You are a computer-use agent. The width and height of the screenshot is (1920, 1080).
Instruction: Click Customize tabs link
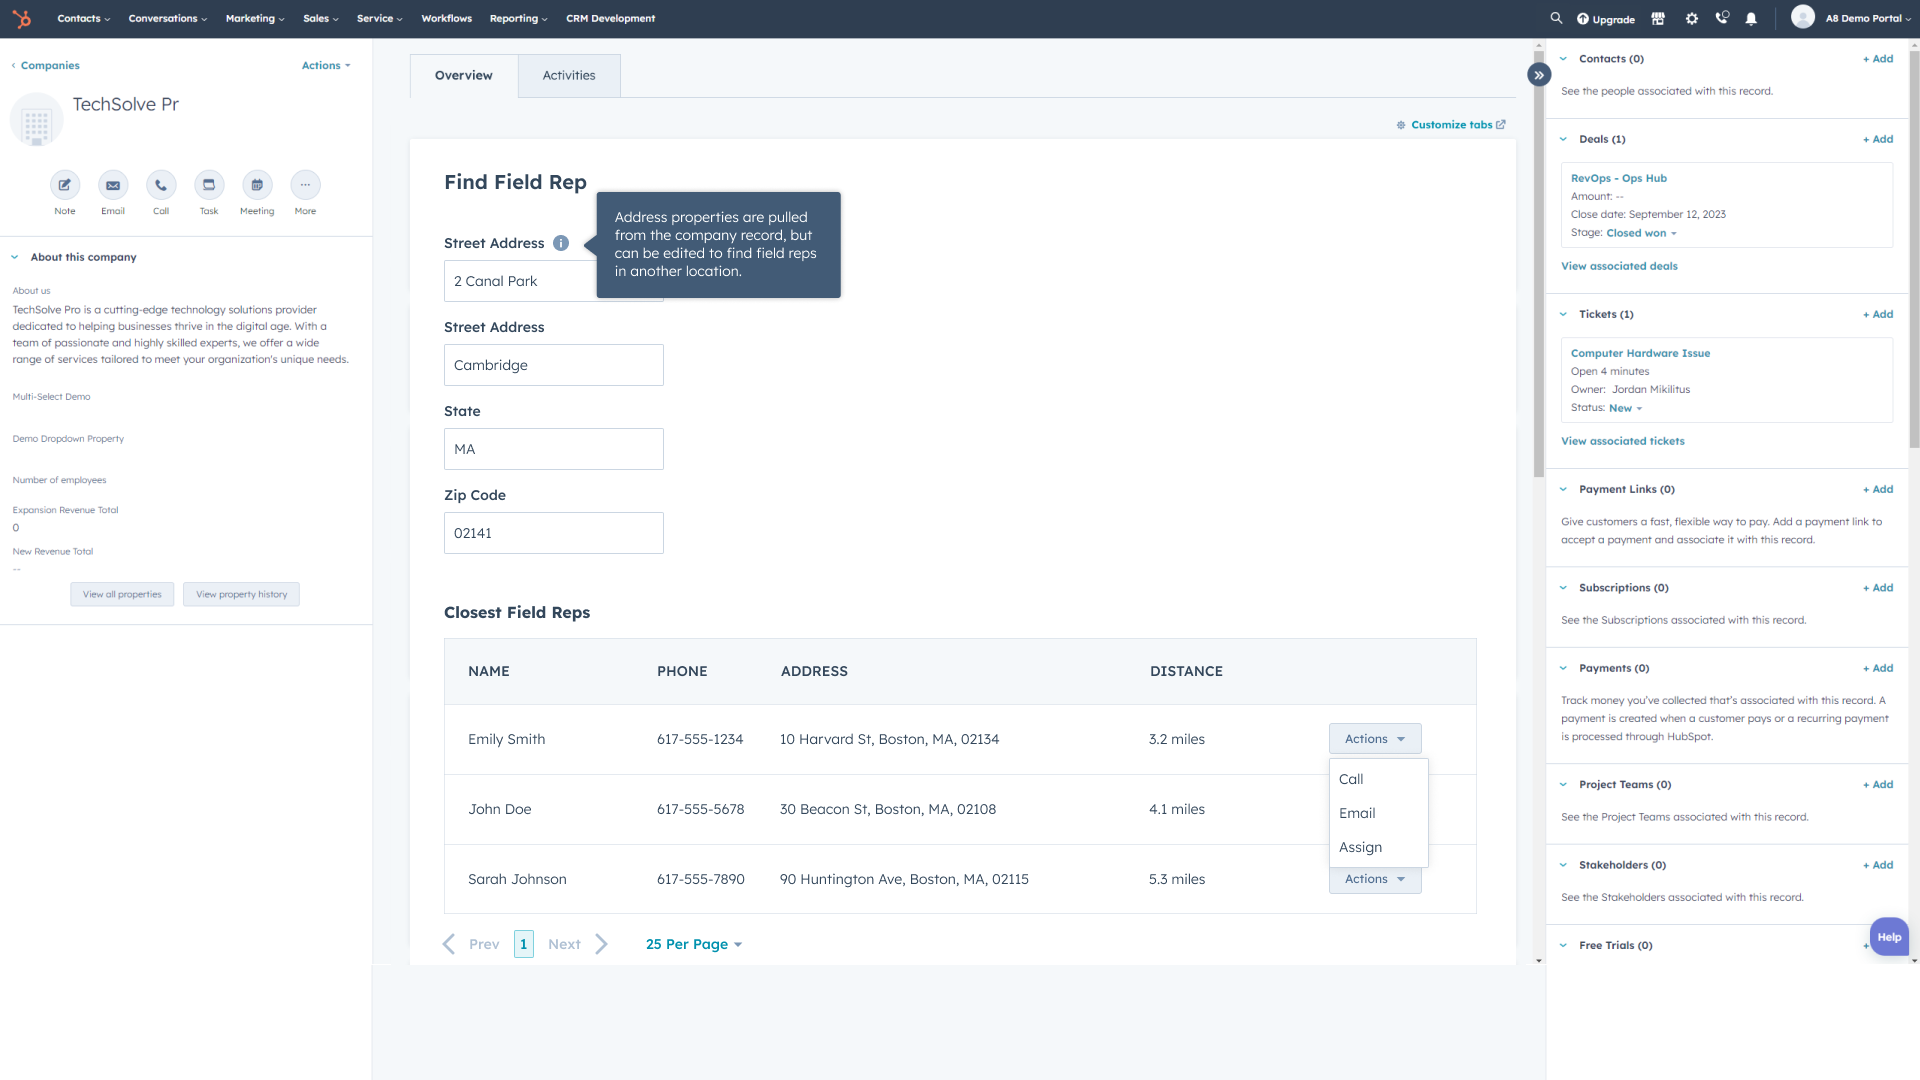1451,125
